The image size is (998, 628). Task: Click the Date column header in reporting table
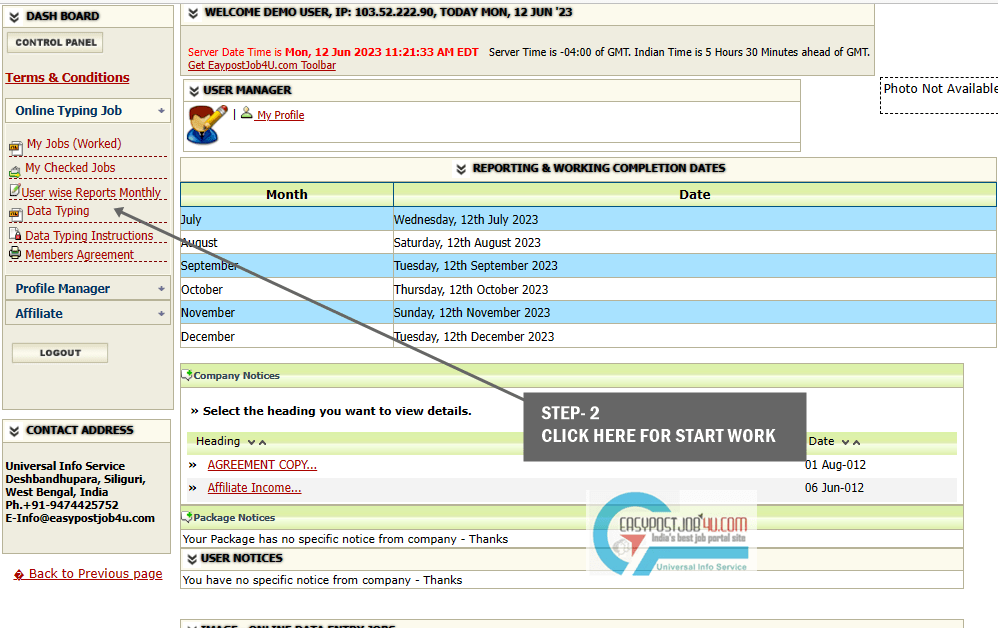(694, 195)
